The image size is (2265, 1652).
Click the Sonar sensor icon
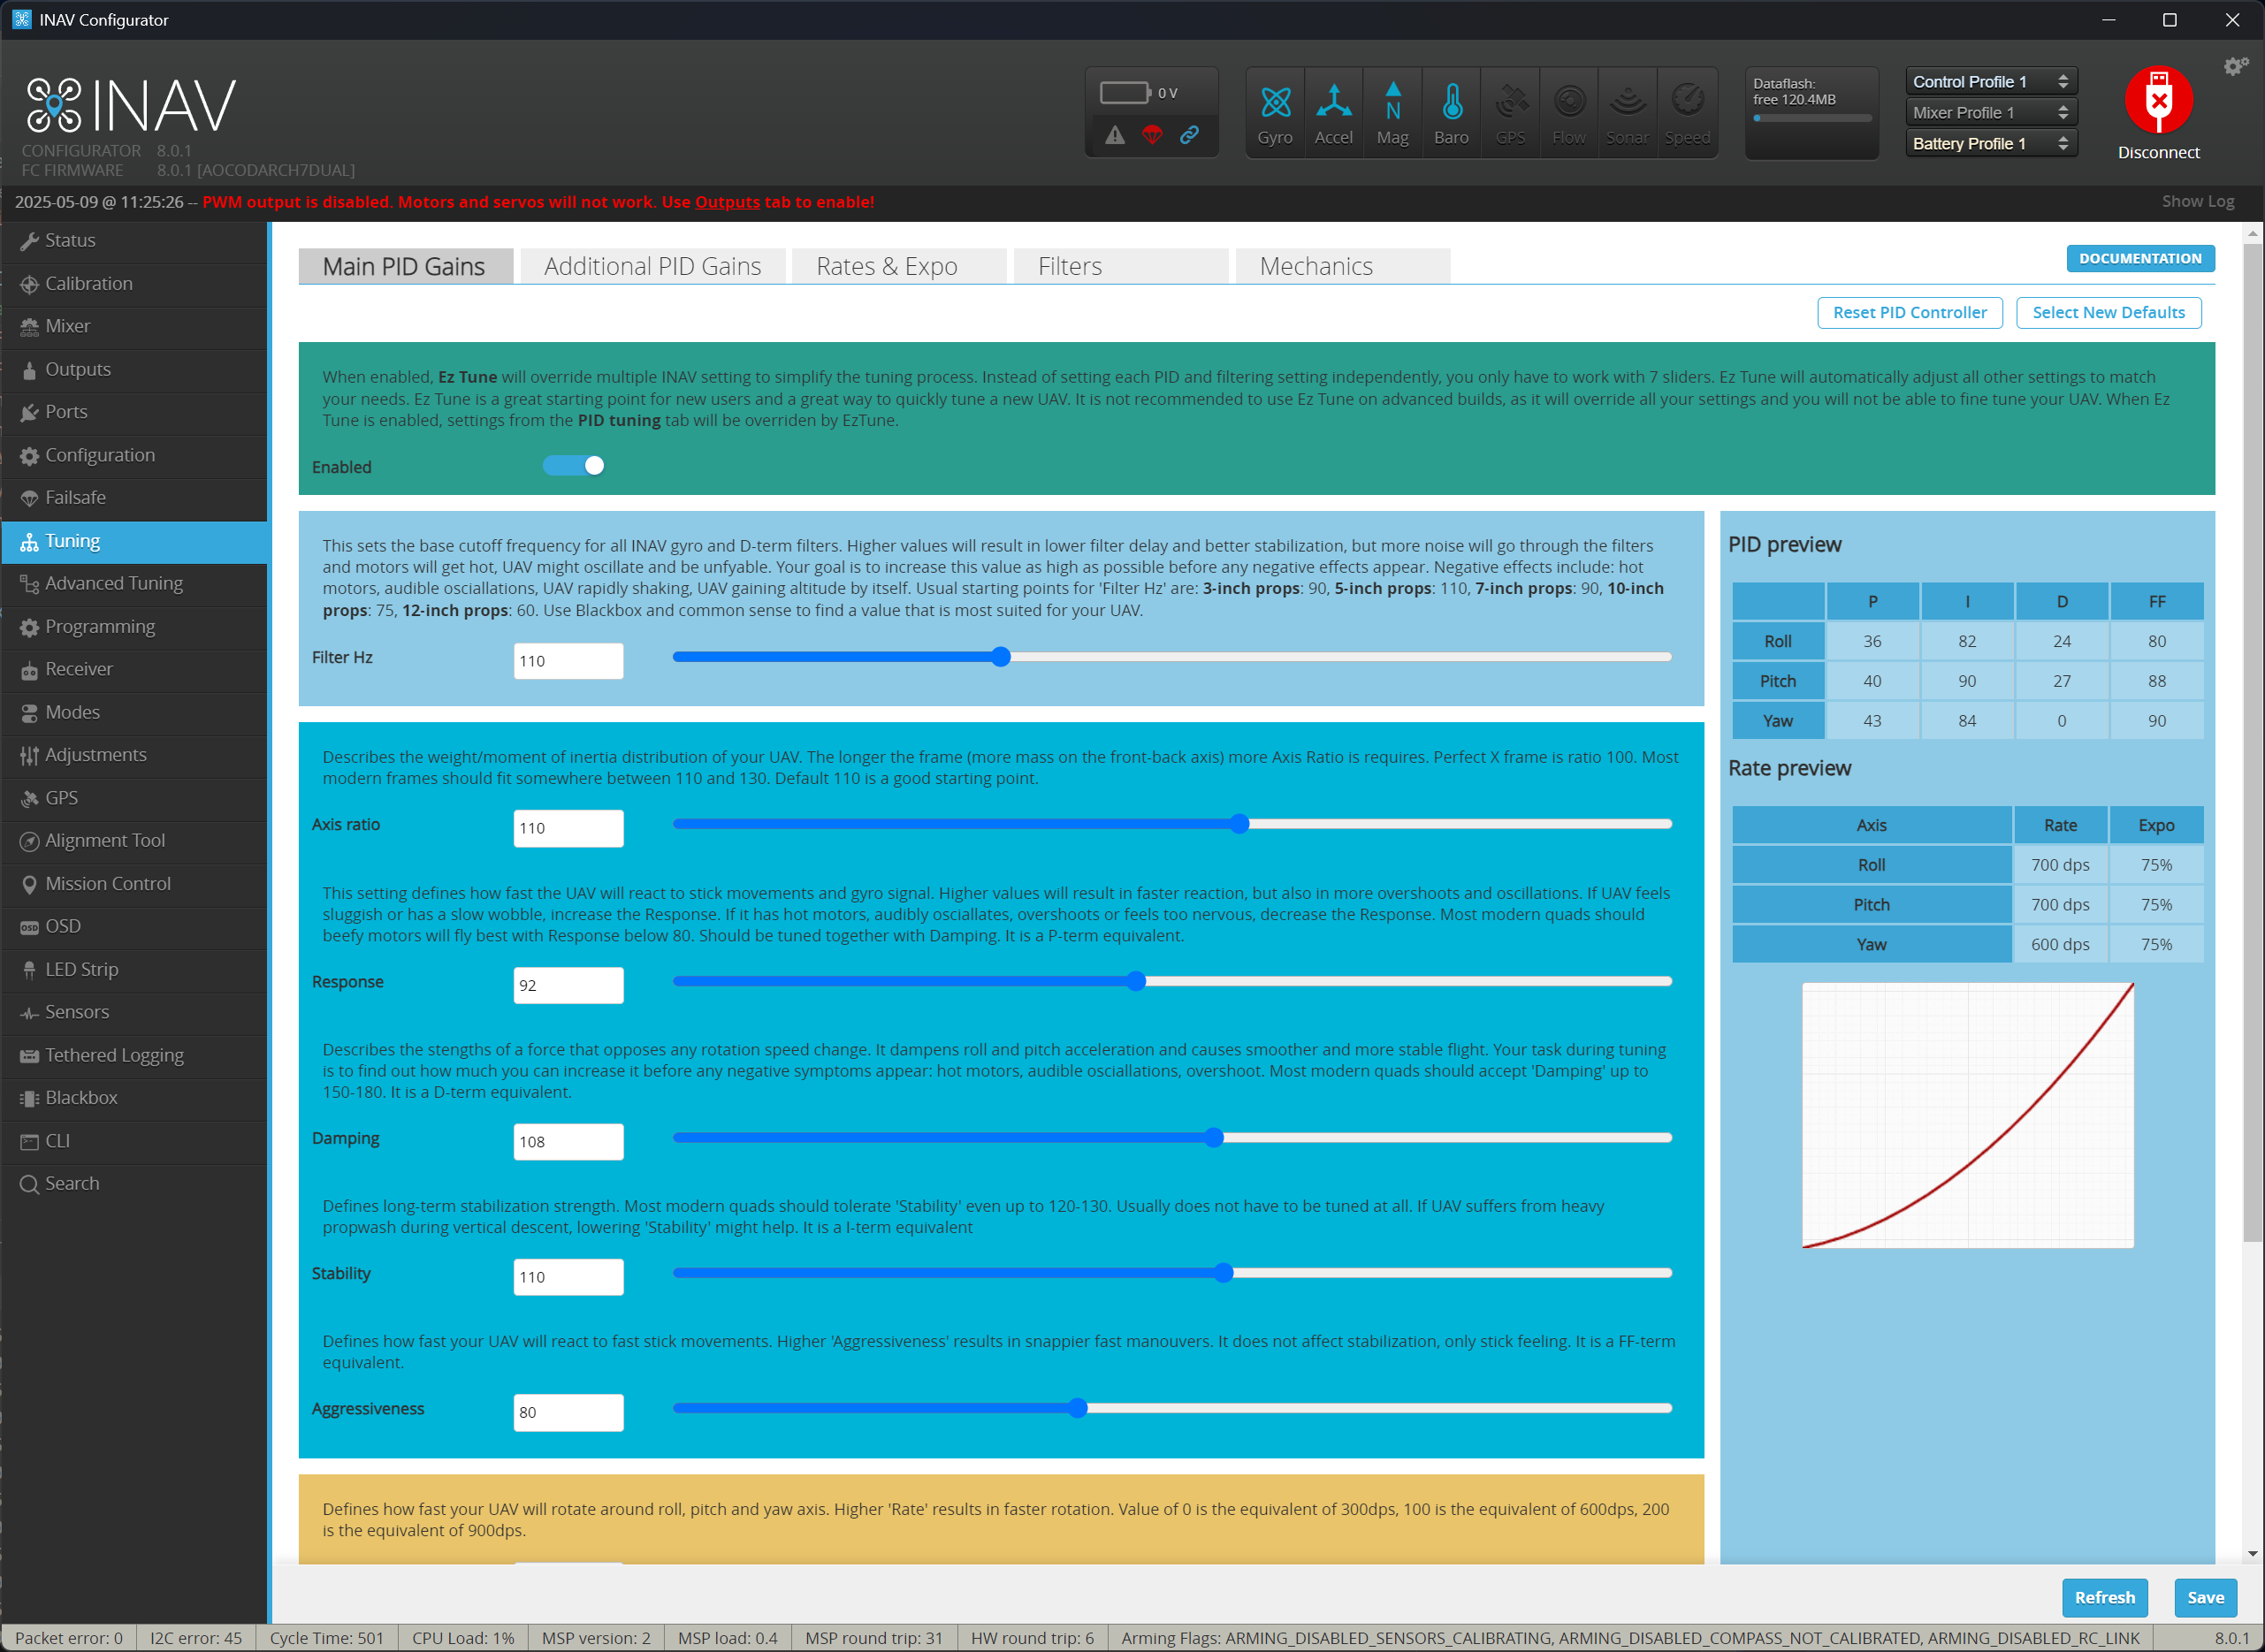tap(1629, 113)
